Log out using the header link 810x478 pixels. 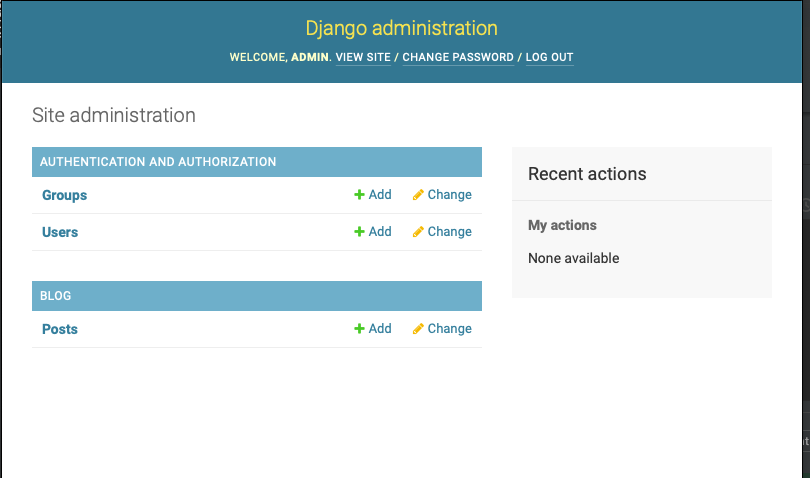549,58
